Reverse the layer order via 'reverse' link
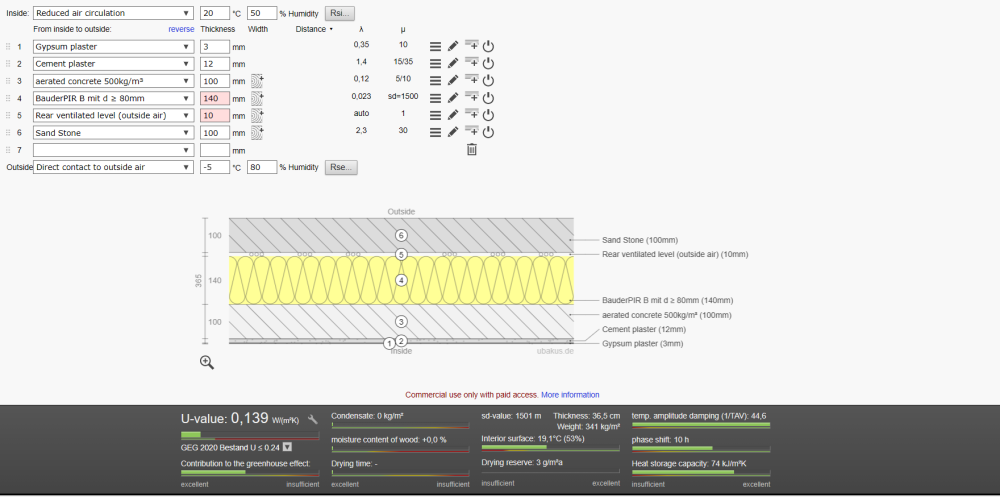1000x497 pixels. pyautogui.click(x=181, y=29)
